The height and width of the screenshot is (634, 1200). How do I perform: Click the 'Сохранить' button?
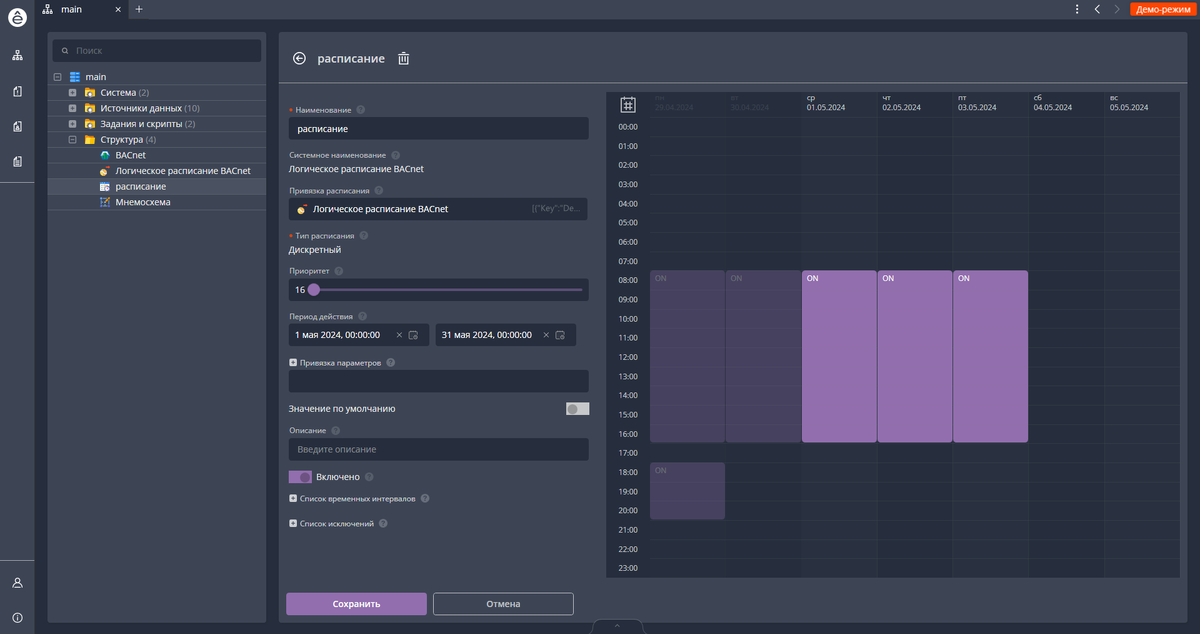pos(356,604)
